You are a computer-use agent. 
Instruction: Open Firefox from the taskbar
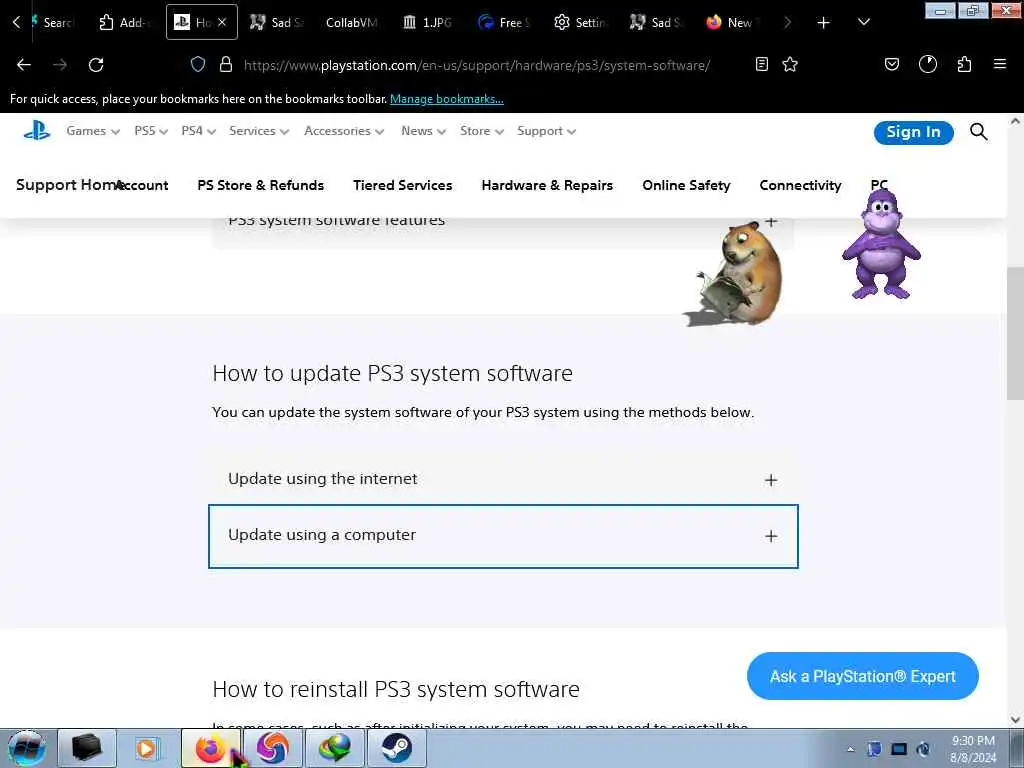pyautogui.click(x=211, y=748)
